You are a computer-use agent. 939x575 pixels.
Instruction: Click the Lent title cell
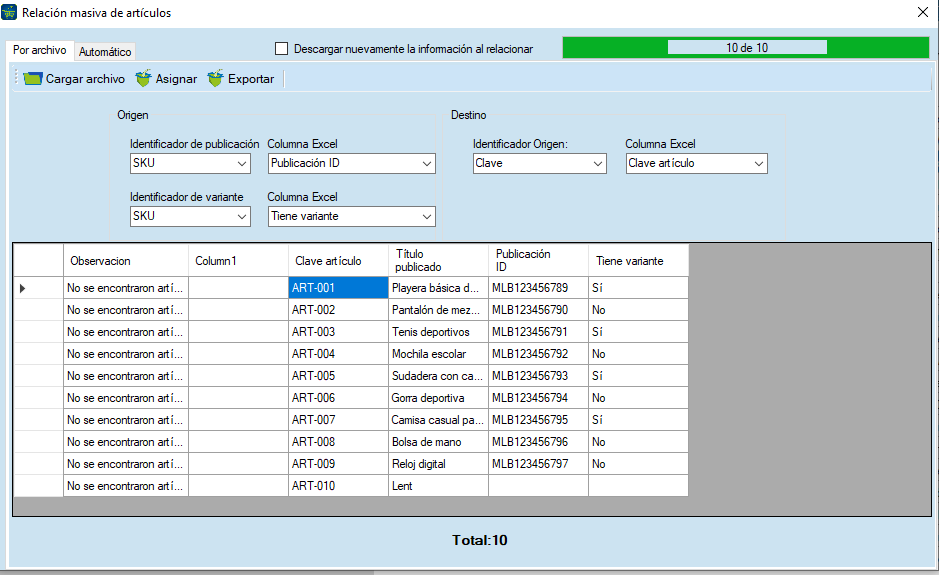[438, 486]
